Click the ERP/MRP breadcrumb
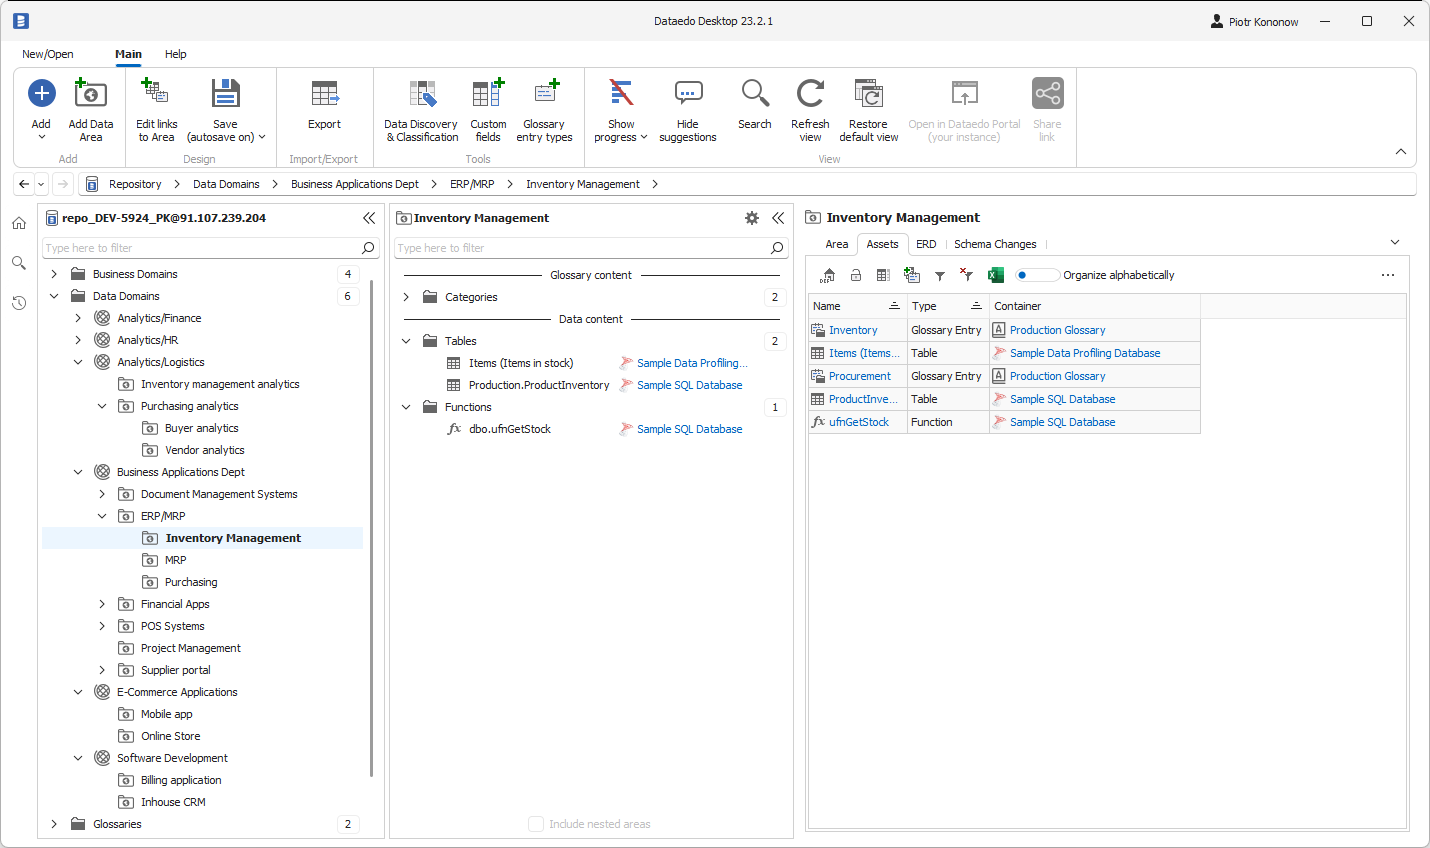Screen dimensions: 1430x848 tap(472, 184)
